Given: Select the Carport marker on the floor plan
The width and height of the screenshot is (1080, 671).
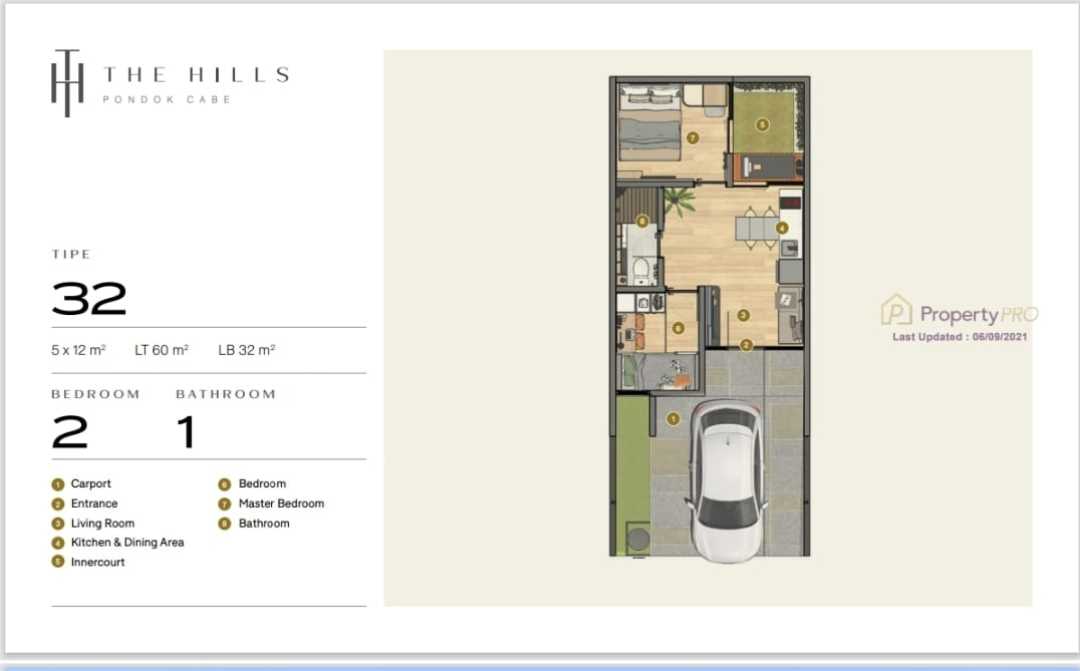Looking at the screenshot, I should click(x=673, y=419).
